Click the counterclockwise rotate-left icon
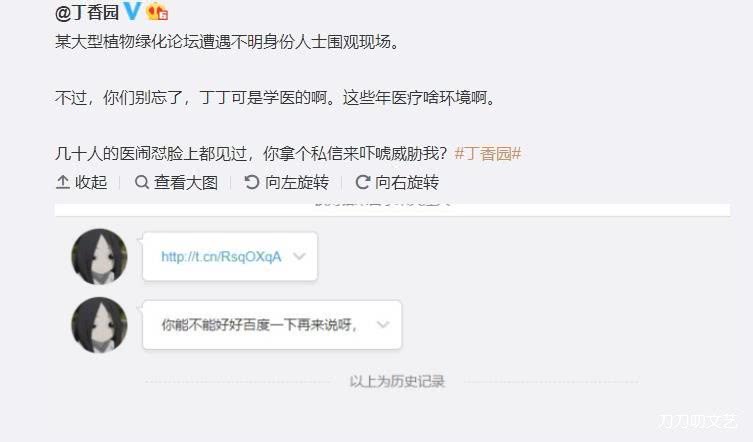 coord(252,182)
